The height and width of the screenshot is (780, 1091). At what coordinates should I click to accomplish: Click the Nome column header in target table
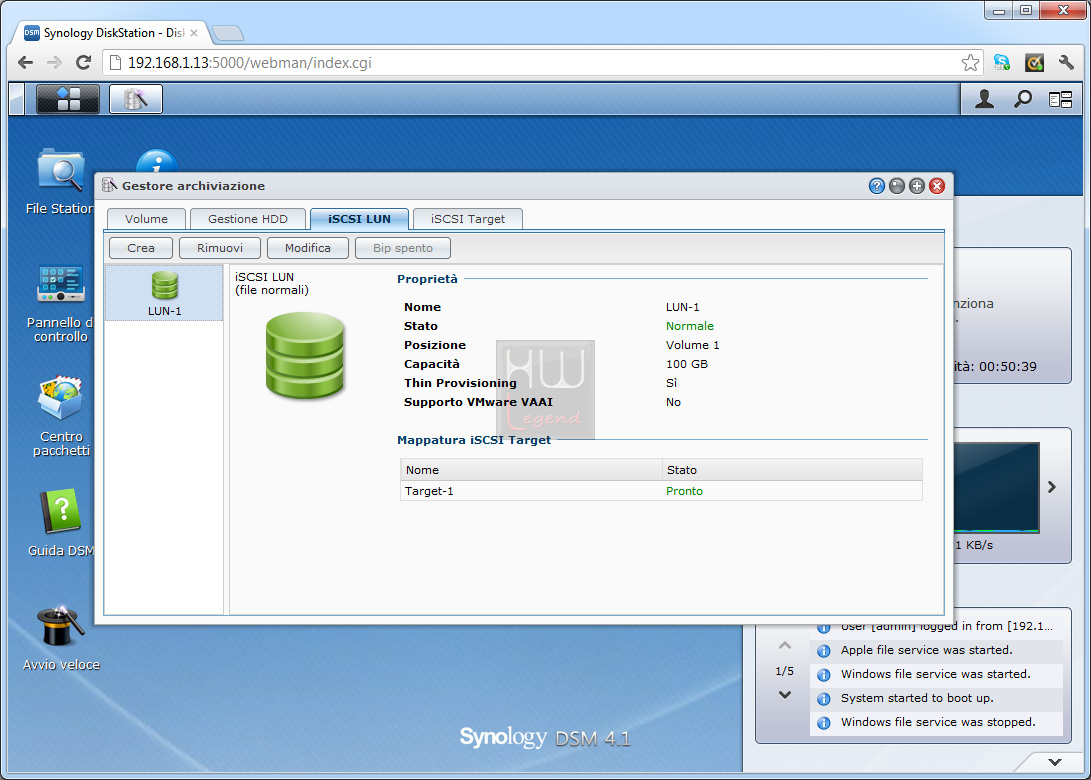531,470
